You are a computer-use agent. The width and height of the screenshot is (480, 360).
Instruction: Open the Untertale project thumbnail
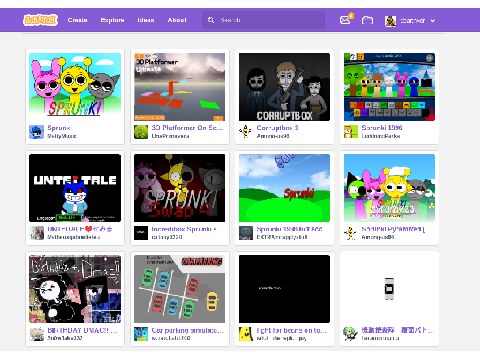click(75, 188)
